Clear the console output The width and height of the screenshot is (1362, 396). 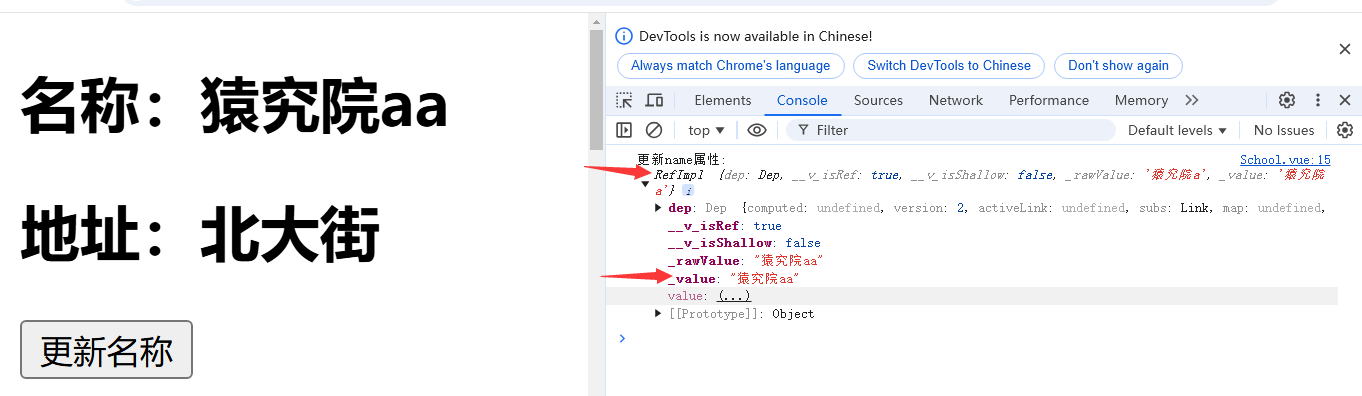point(654,130)
